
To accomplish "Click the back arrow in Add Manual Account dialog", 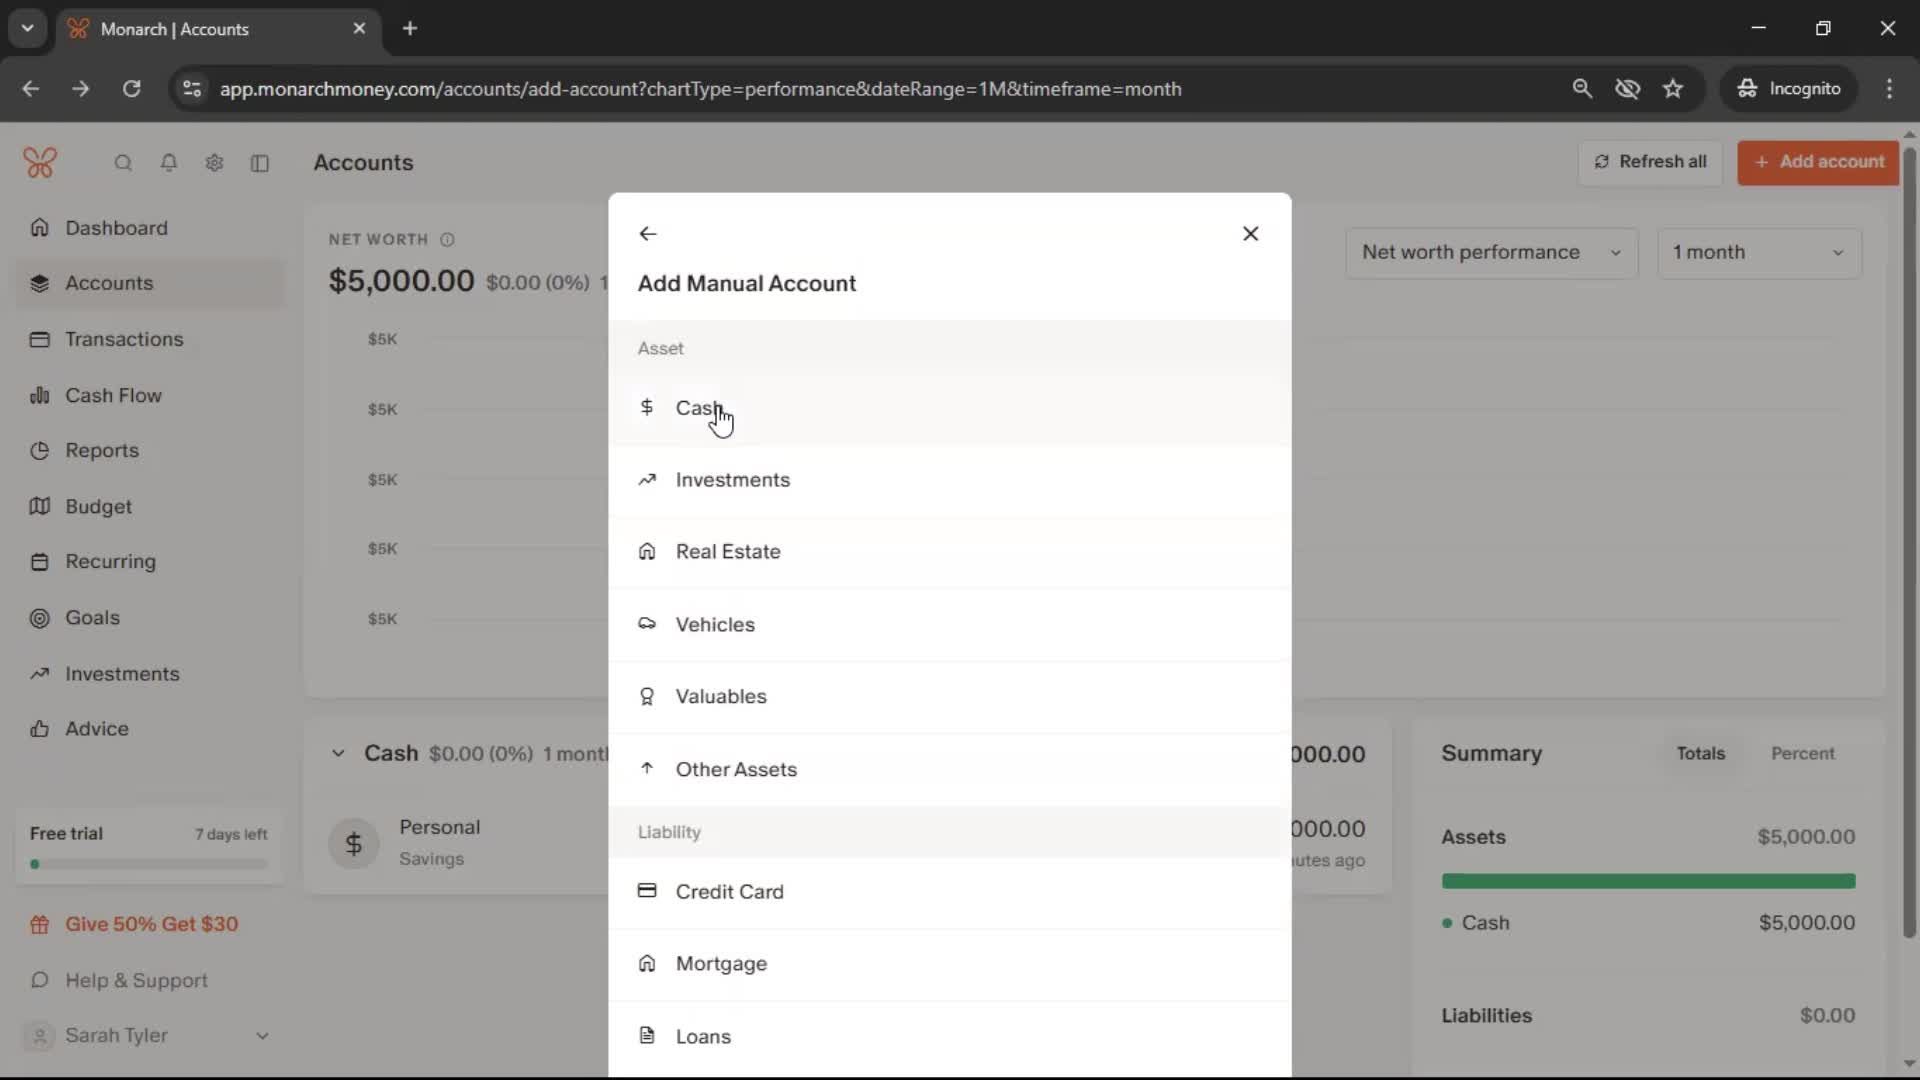I will point(648,234).
